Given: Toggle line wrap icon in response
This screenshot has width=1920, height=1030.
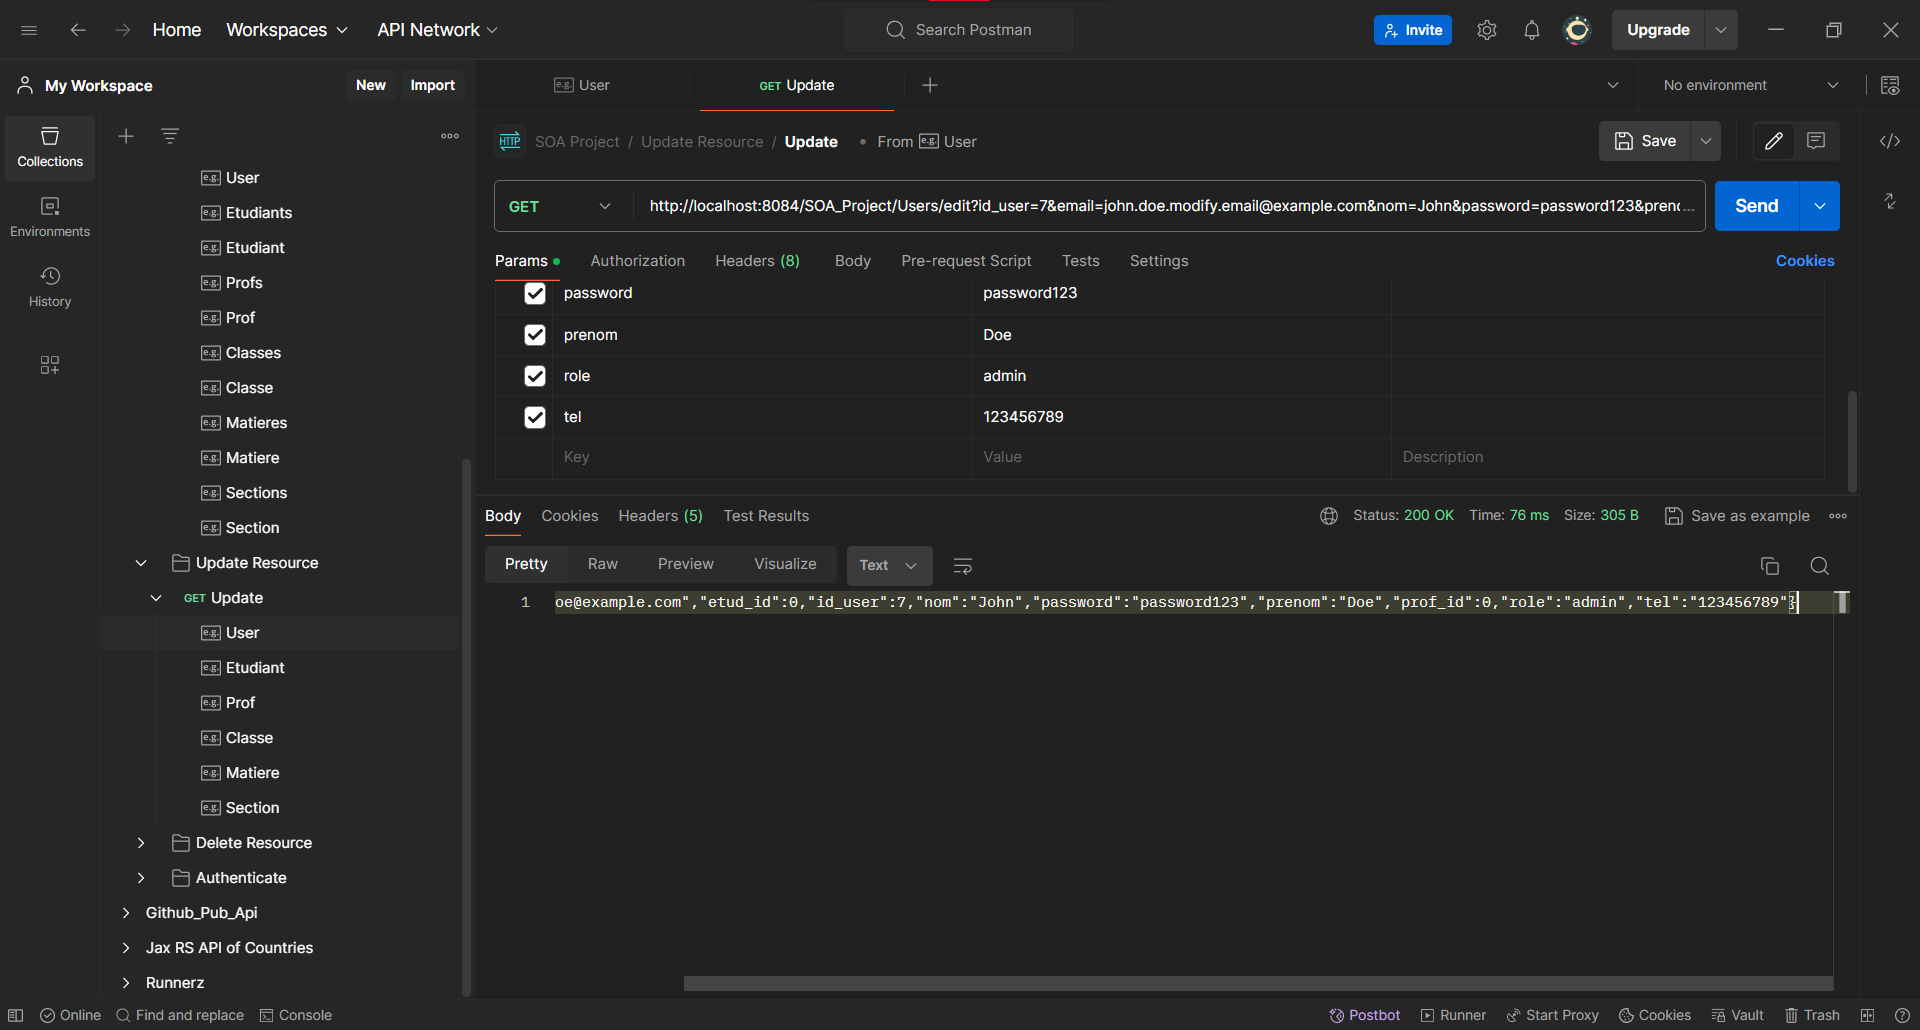Looking at the screenshot, I should pos(963,566).
